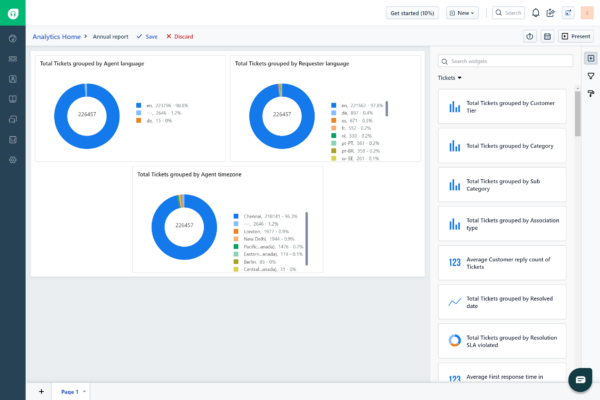The image size is (600, 400).
Task: Discard the report changes
Action: click(179, 36)
